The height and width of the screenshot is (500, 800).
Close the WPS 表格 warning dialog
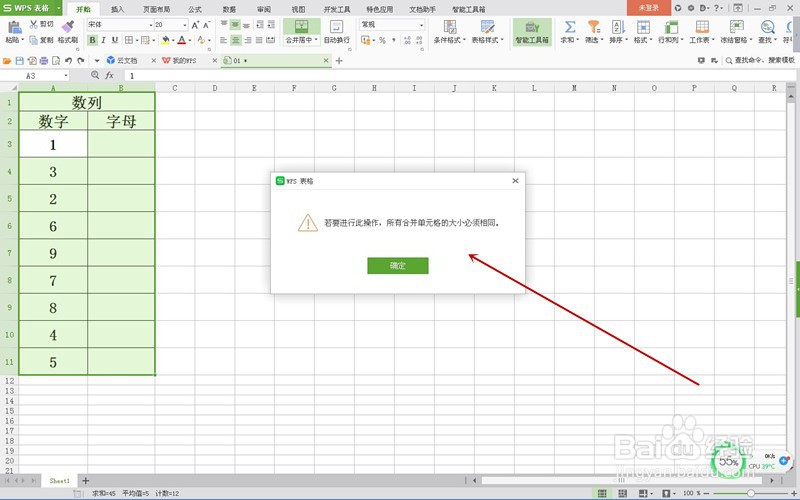[x=515, y=181]
